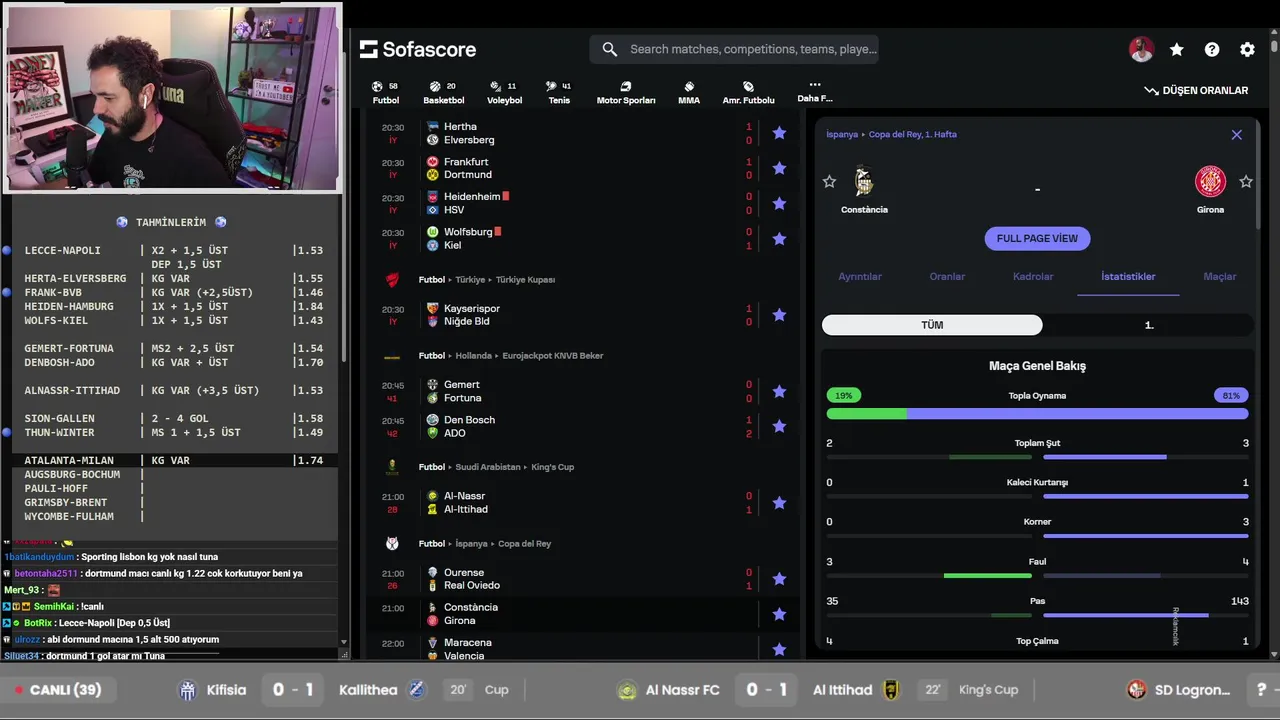Viewport: 1280px width, 720px height.
Task: Select the Motor Sporları category
Action: point(626,93)
